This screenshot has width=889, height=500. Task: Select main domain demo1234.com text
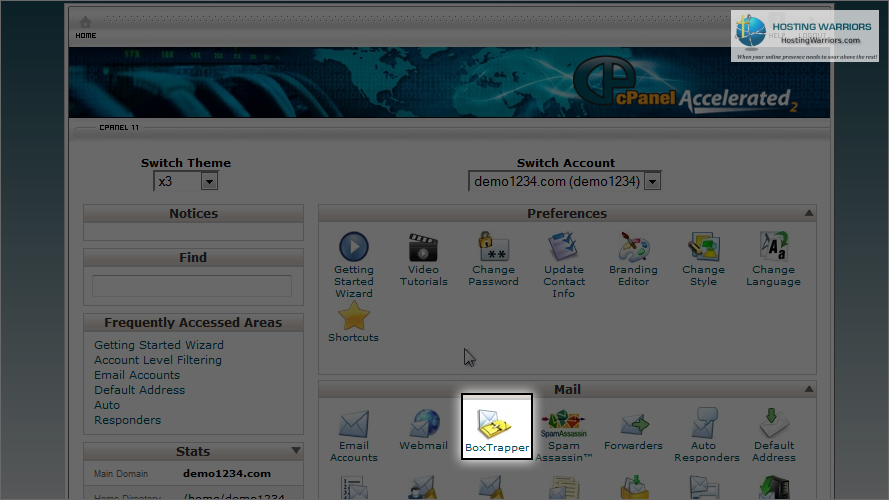tap(227, 473)
